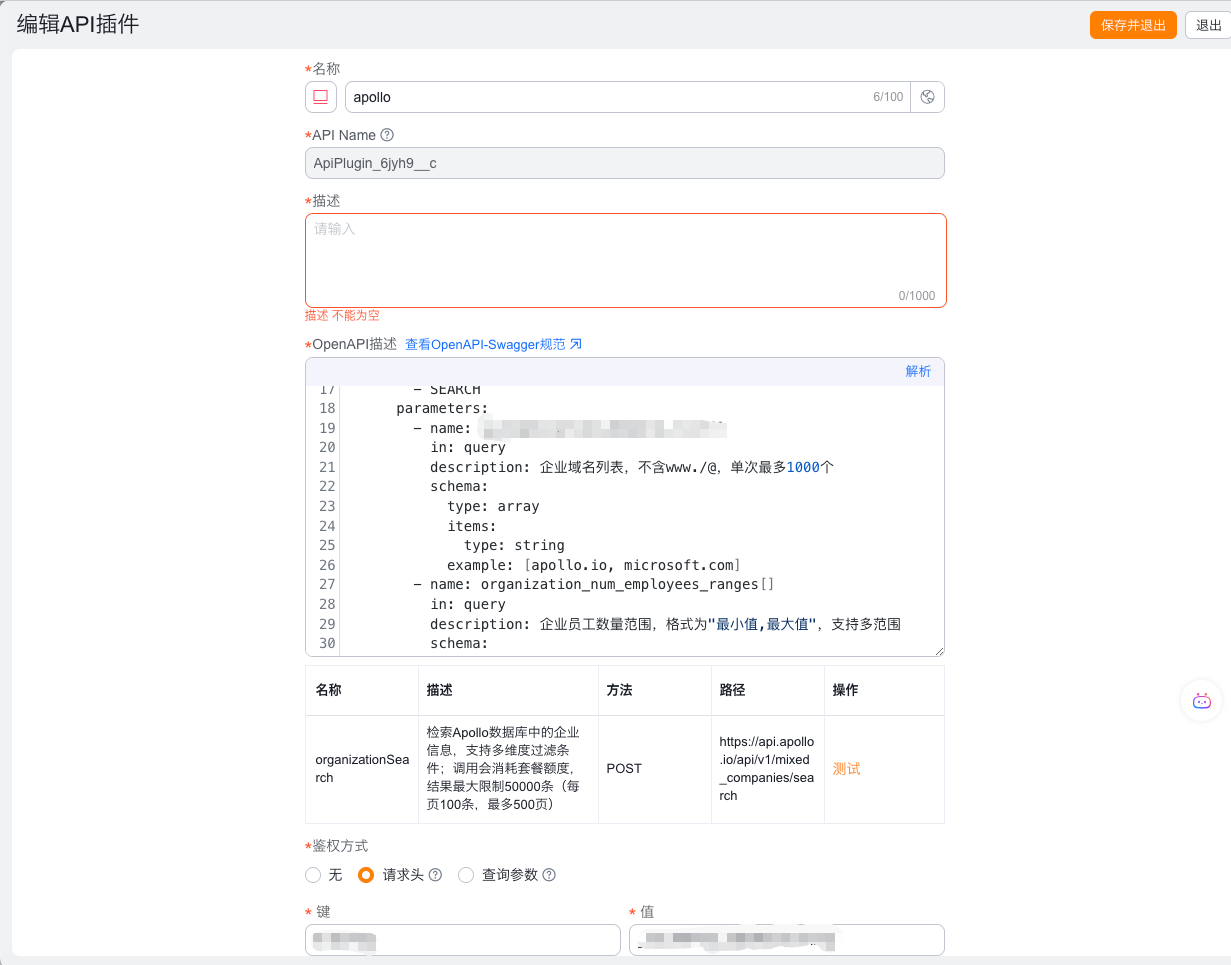This screenshot has width=1231, height=965.
Task: Click the empty 描述 textarea
Action: click(626, 260)
